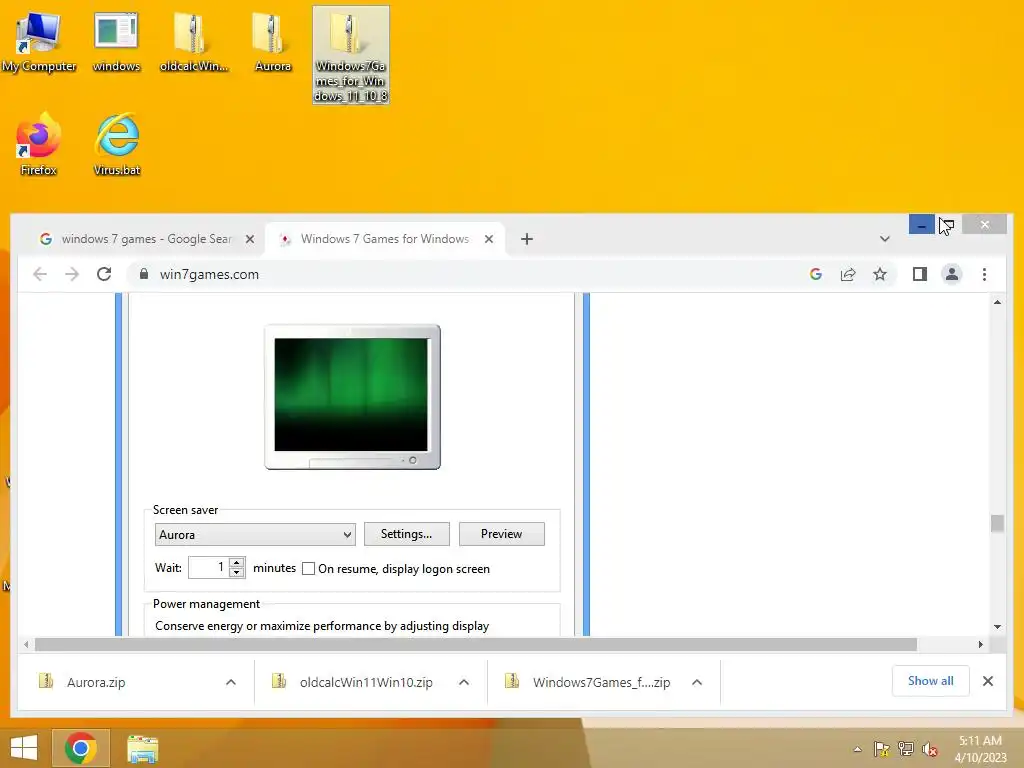The width and height of the screenshot is (1024, 768).
Task: Bookmark this tab with the star
Action: pos(880,274)
